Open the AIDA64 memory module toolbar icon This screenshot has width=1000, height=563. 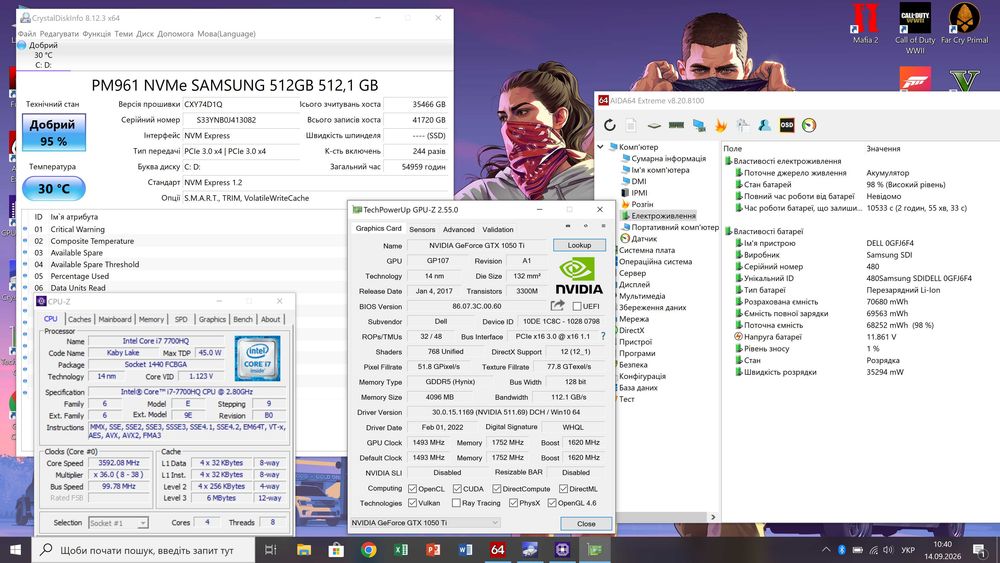[676, 126]
